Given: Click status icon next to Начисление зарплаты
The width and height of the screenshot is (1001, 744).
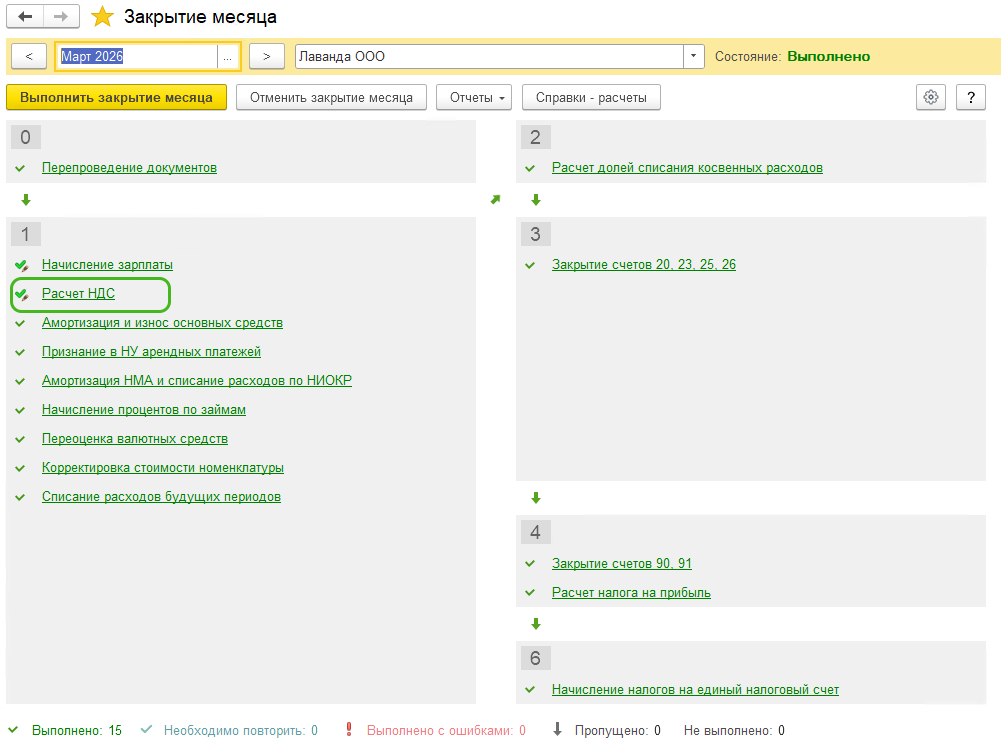Looking at the screenshot, I should coord(21,265).
